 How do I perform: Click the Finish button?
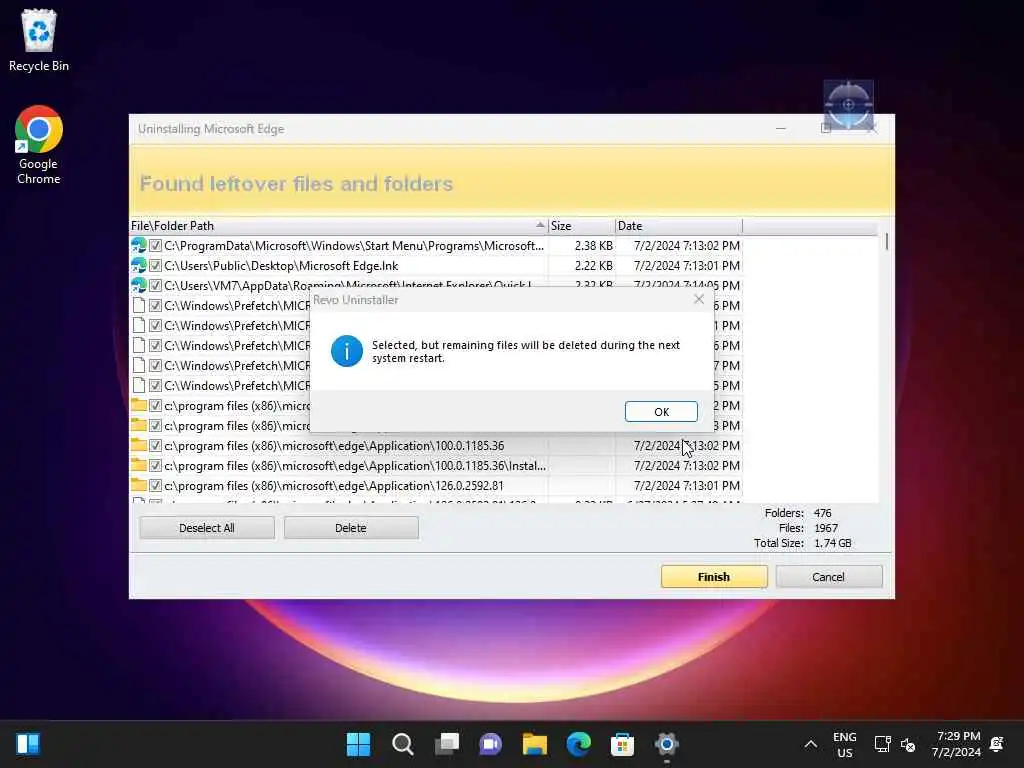pos(714,577)
